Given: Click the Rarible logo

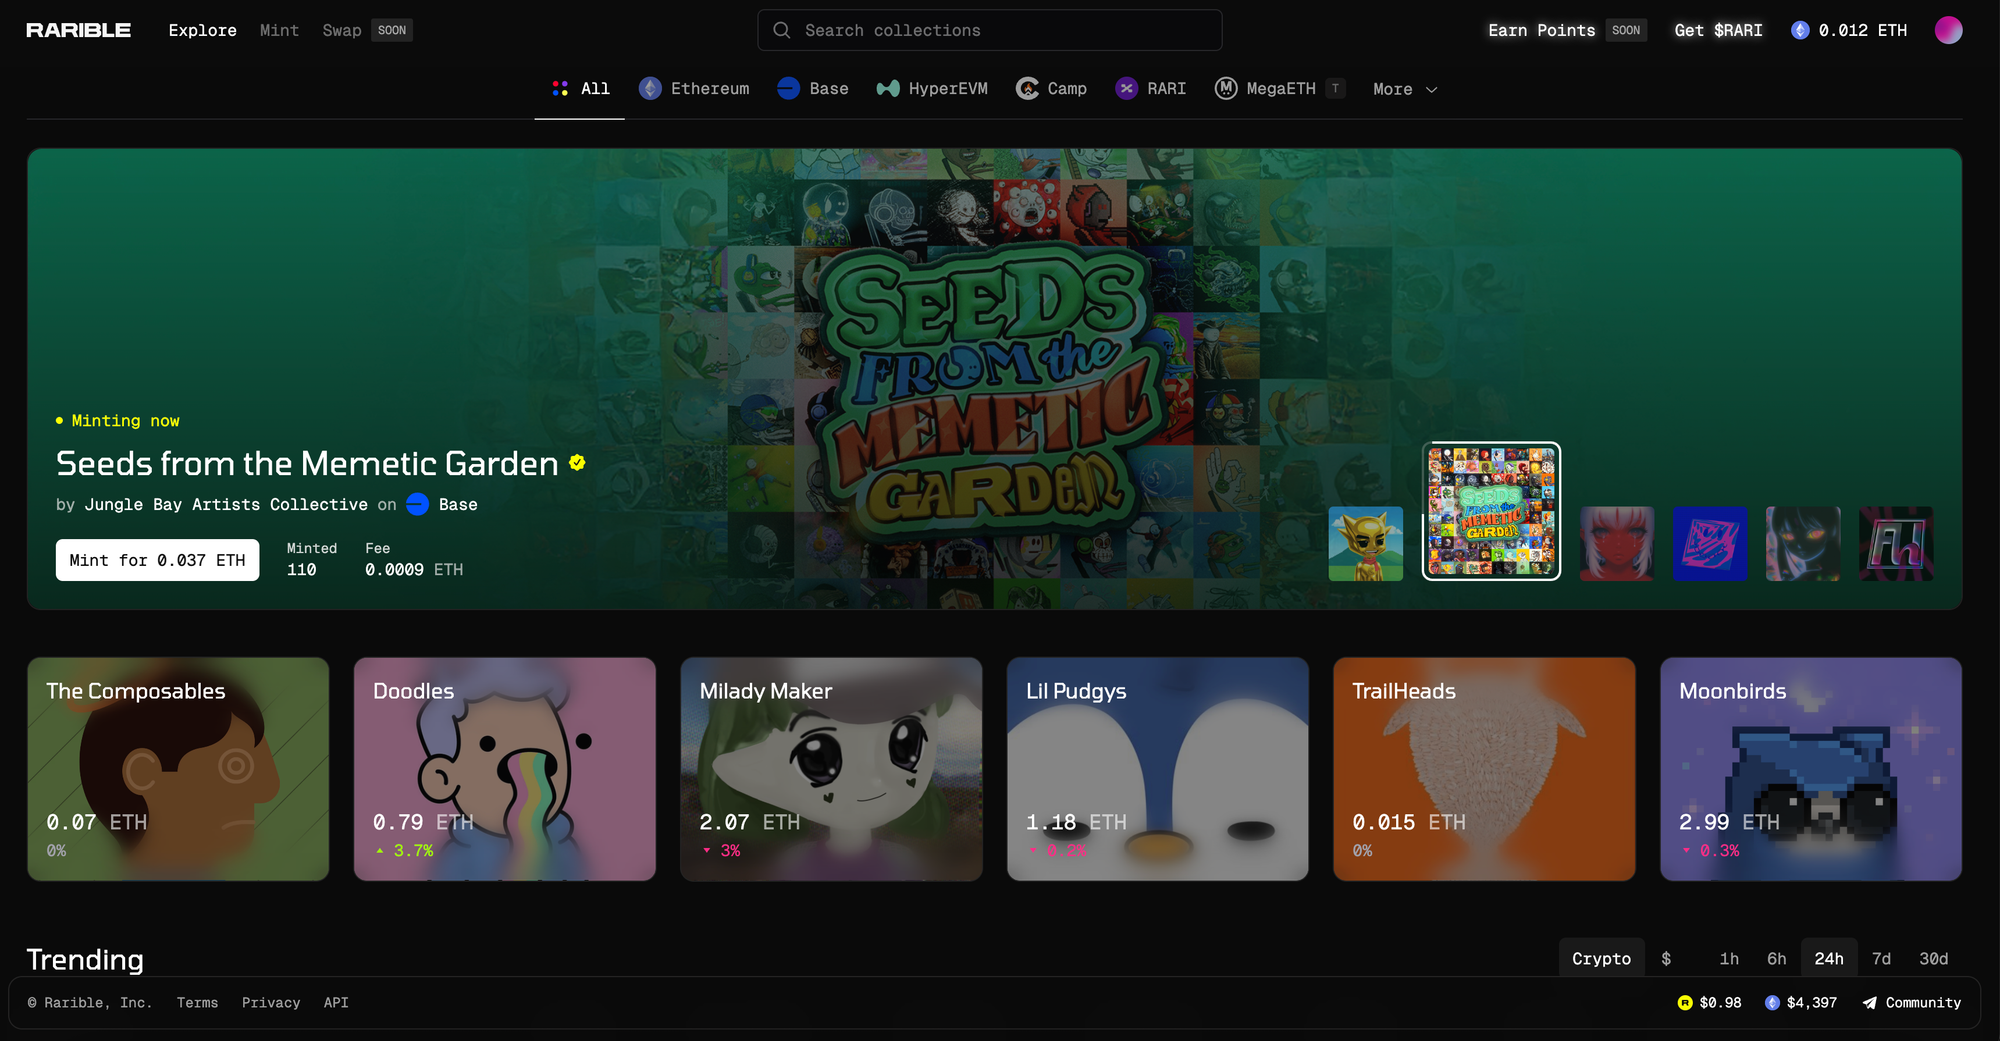Looking at the screenshot, I should click(x=78, y=30).
